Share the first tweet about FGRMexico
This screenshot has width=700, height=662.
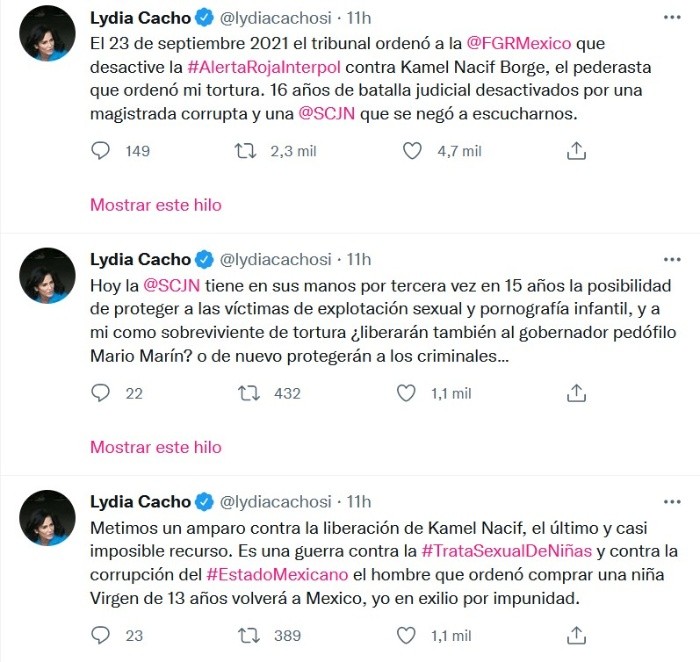point(575,151)
